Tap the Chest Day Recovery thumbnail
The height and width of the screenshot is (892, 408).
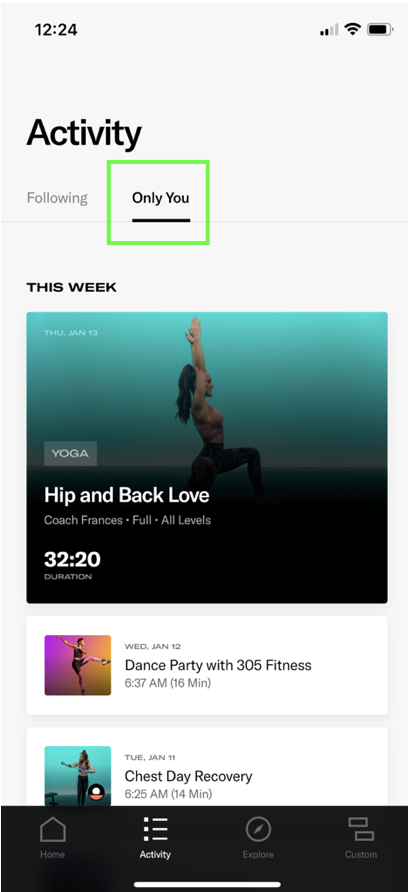point(78,776)
